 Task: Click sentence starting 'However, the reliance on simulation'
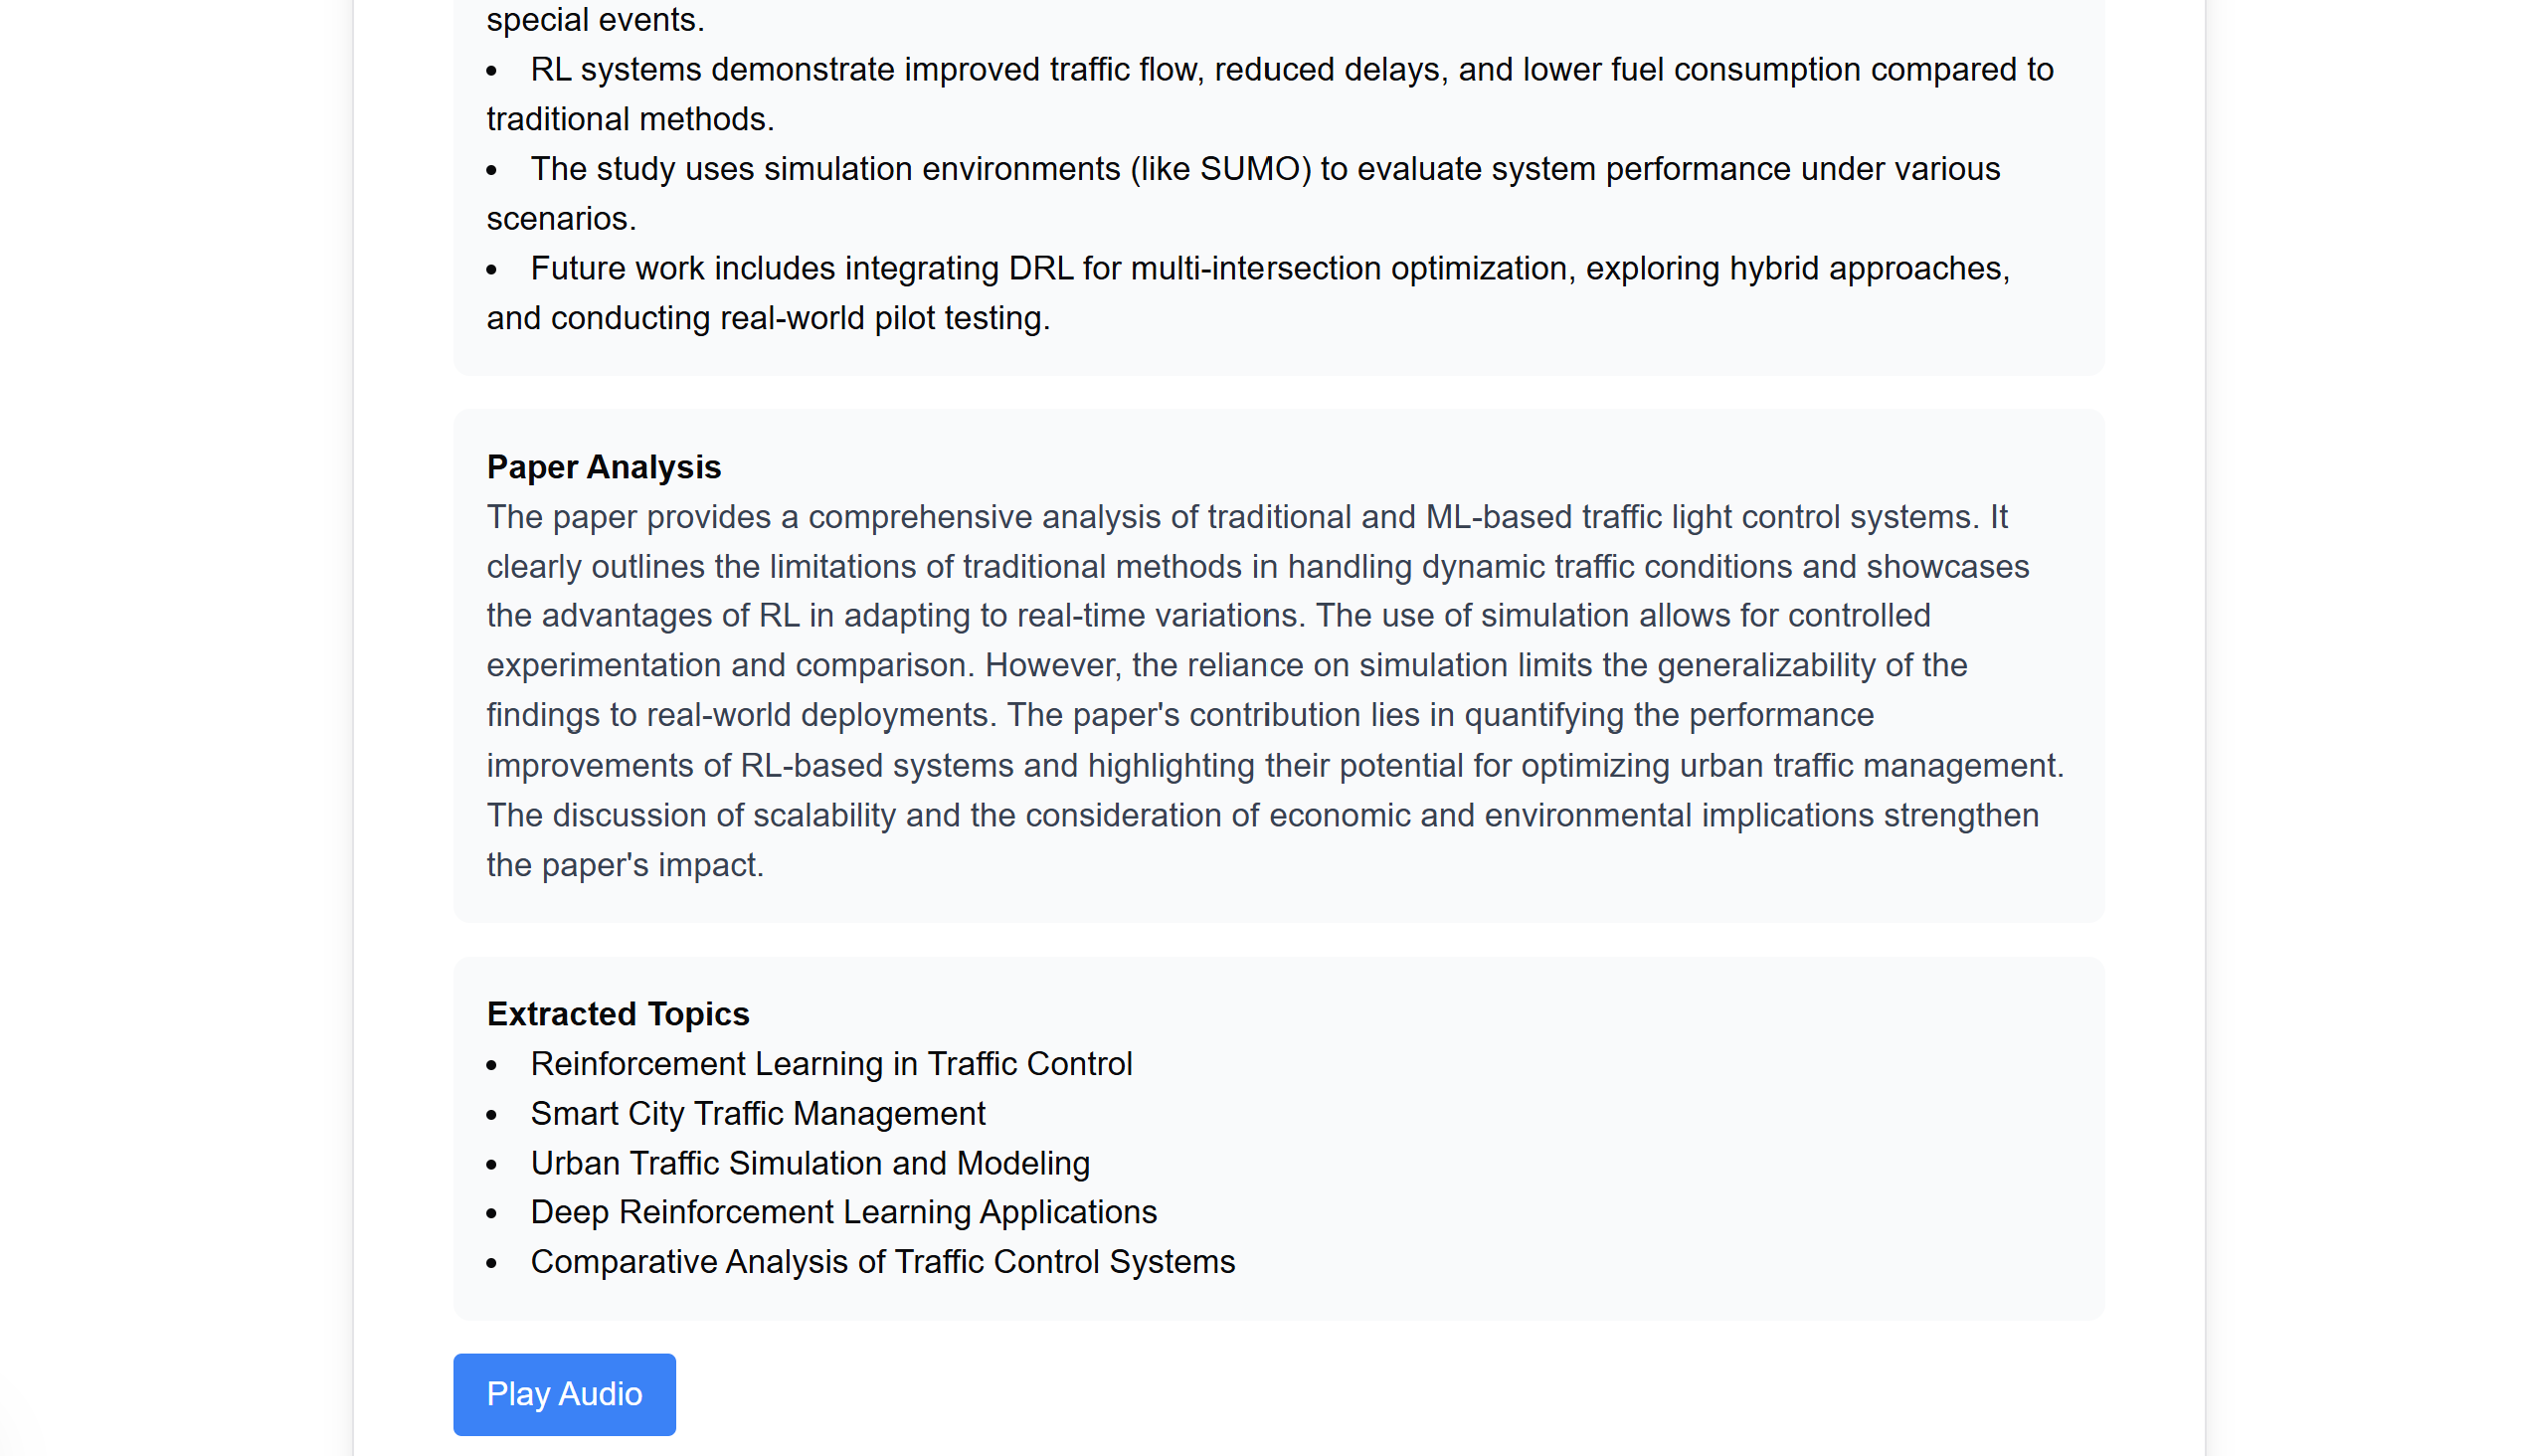click(x=1476, y=665)
